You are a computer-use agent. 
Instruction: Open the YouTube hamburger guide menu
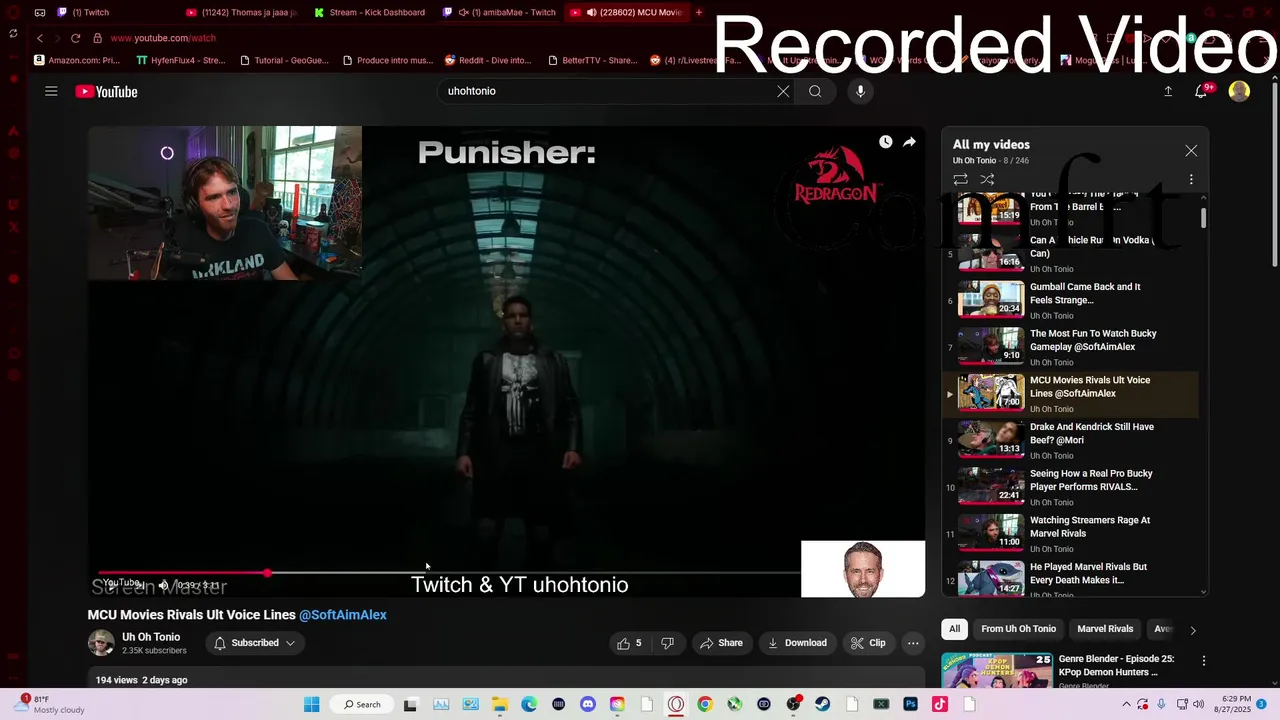tap(51, 91)
